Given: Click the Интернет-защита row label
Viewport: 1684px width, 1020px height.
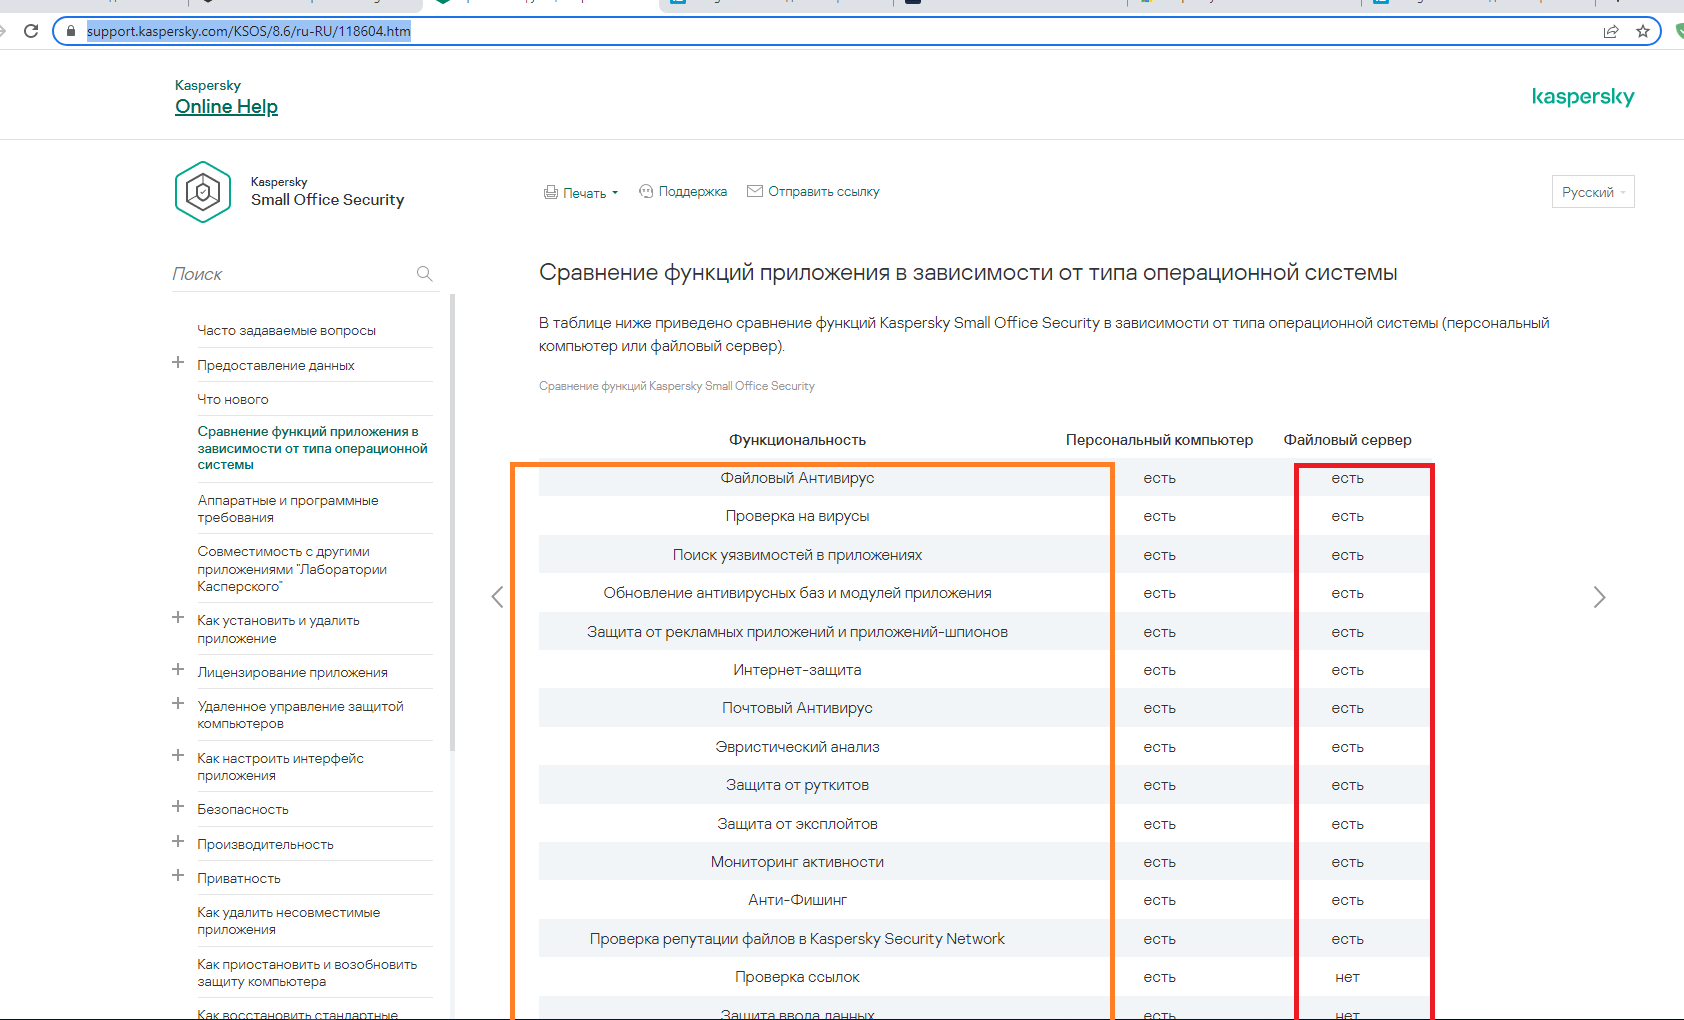Looking at the screenshot, I should (797, 670).
